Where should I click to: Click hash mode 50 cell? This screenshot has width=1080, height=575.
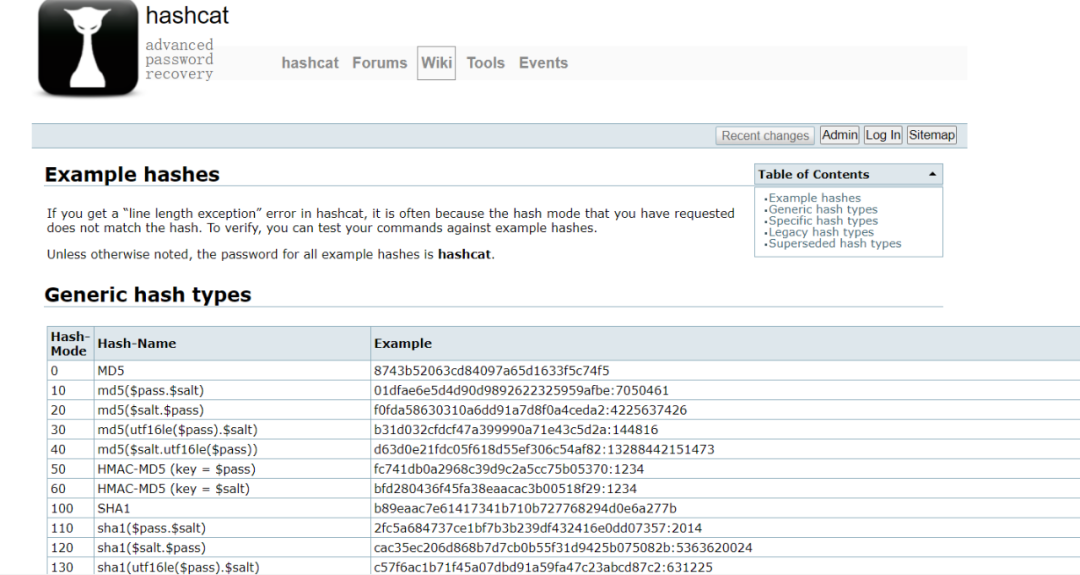click(x=70, y=469)
